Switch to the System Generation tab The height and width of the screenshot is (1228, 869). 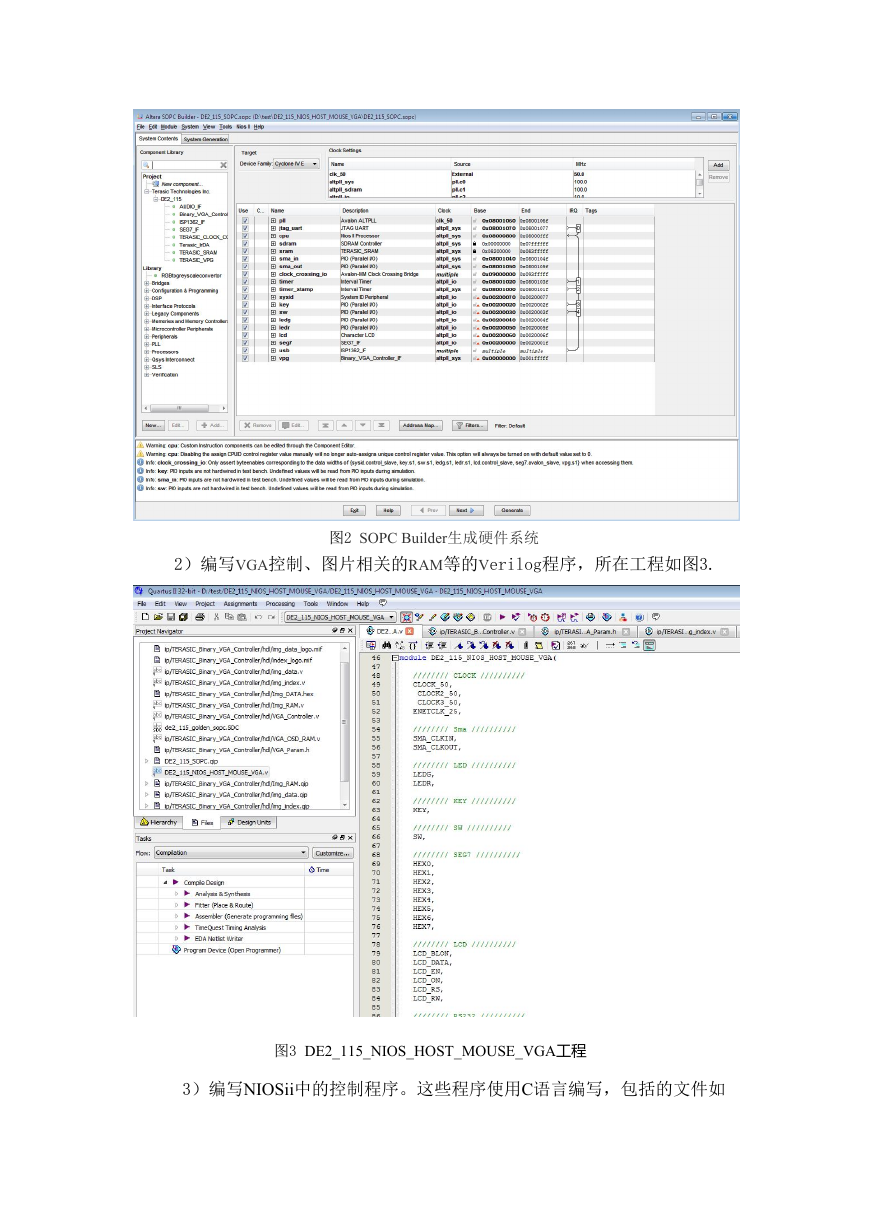click(x=205, y=139)
